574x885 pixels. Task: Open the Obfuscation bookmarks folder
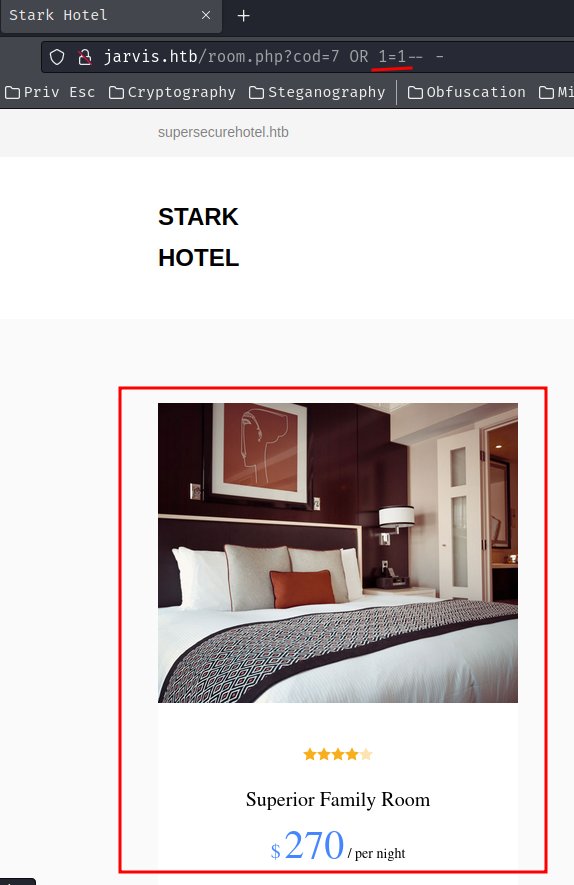(466, 92)
